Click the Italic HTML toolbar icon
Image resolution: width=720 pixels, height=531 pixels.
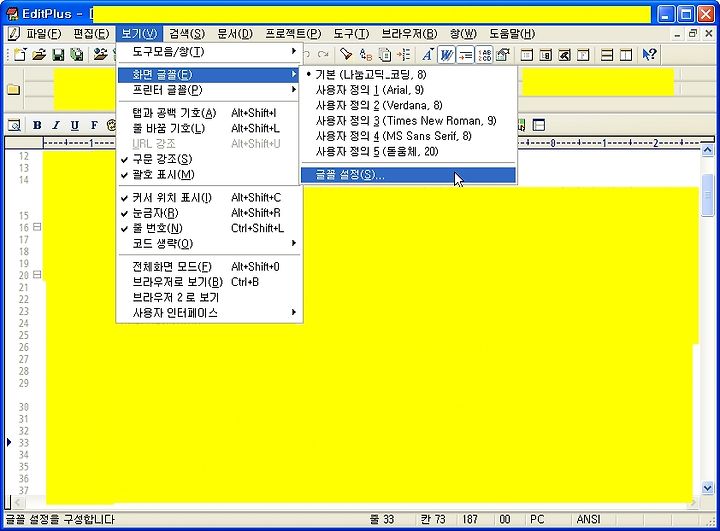56,125
